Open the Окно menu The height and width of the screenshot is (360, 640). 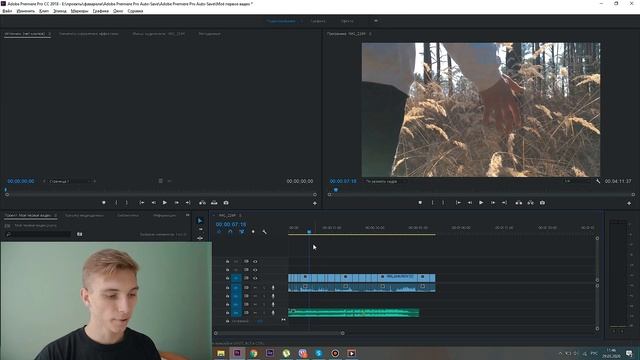coord(118,11)
